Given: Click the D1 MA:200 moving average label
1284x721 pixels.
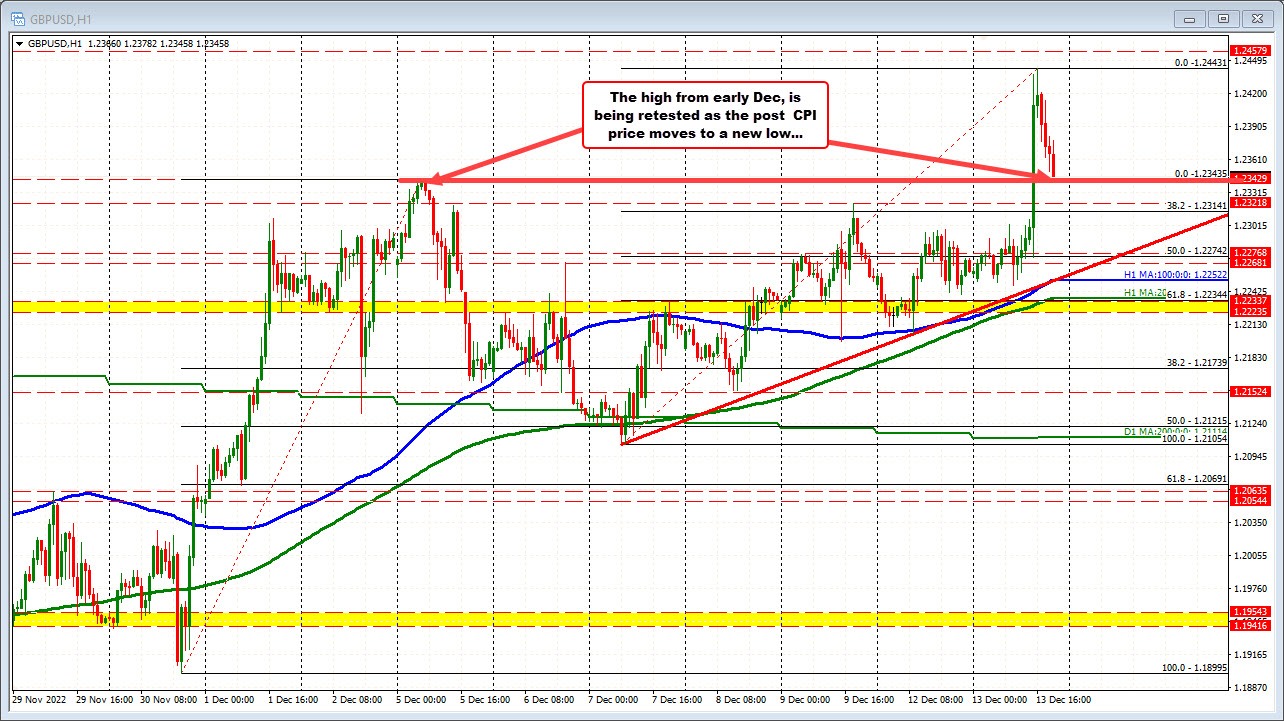Looking at the screenshot, I should [1177, 431].
